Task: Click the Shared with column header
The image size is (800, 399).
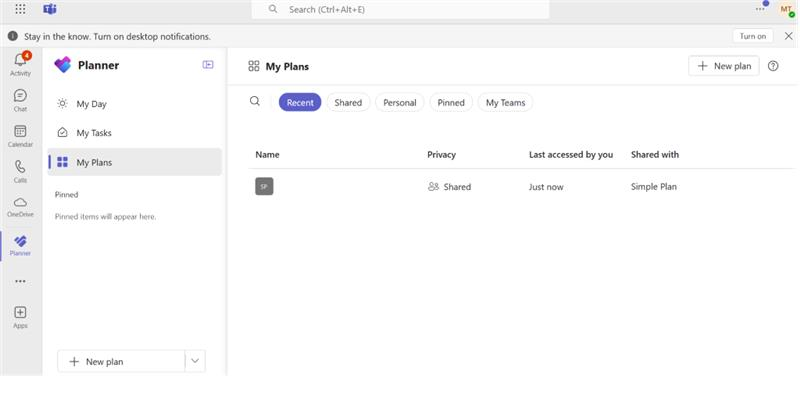Action: click(655, 154)
